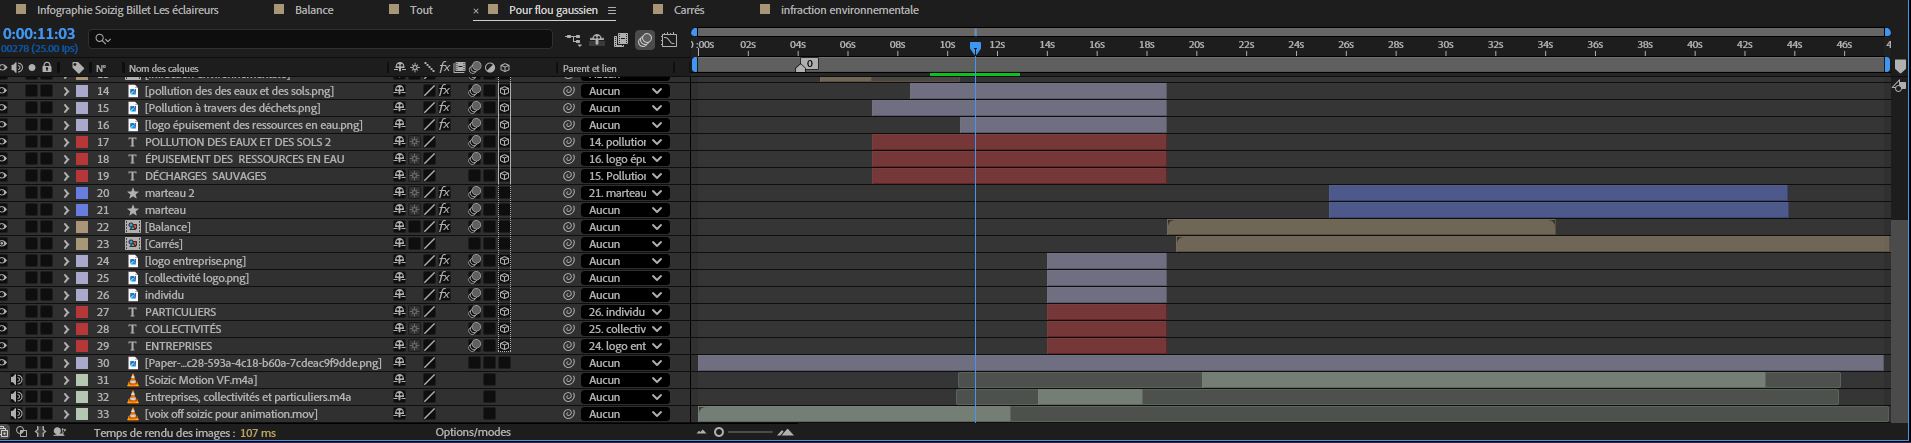Toggle the hide shy layers button
This screenshot has height=443, width=1911.
(x=597, y=40)
